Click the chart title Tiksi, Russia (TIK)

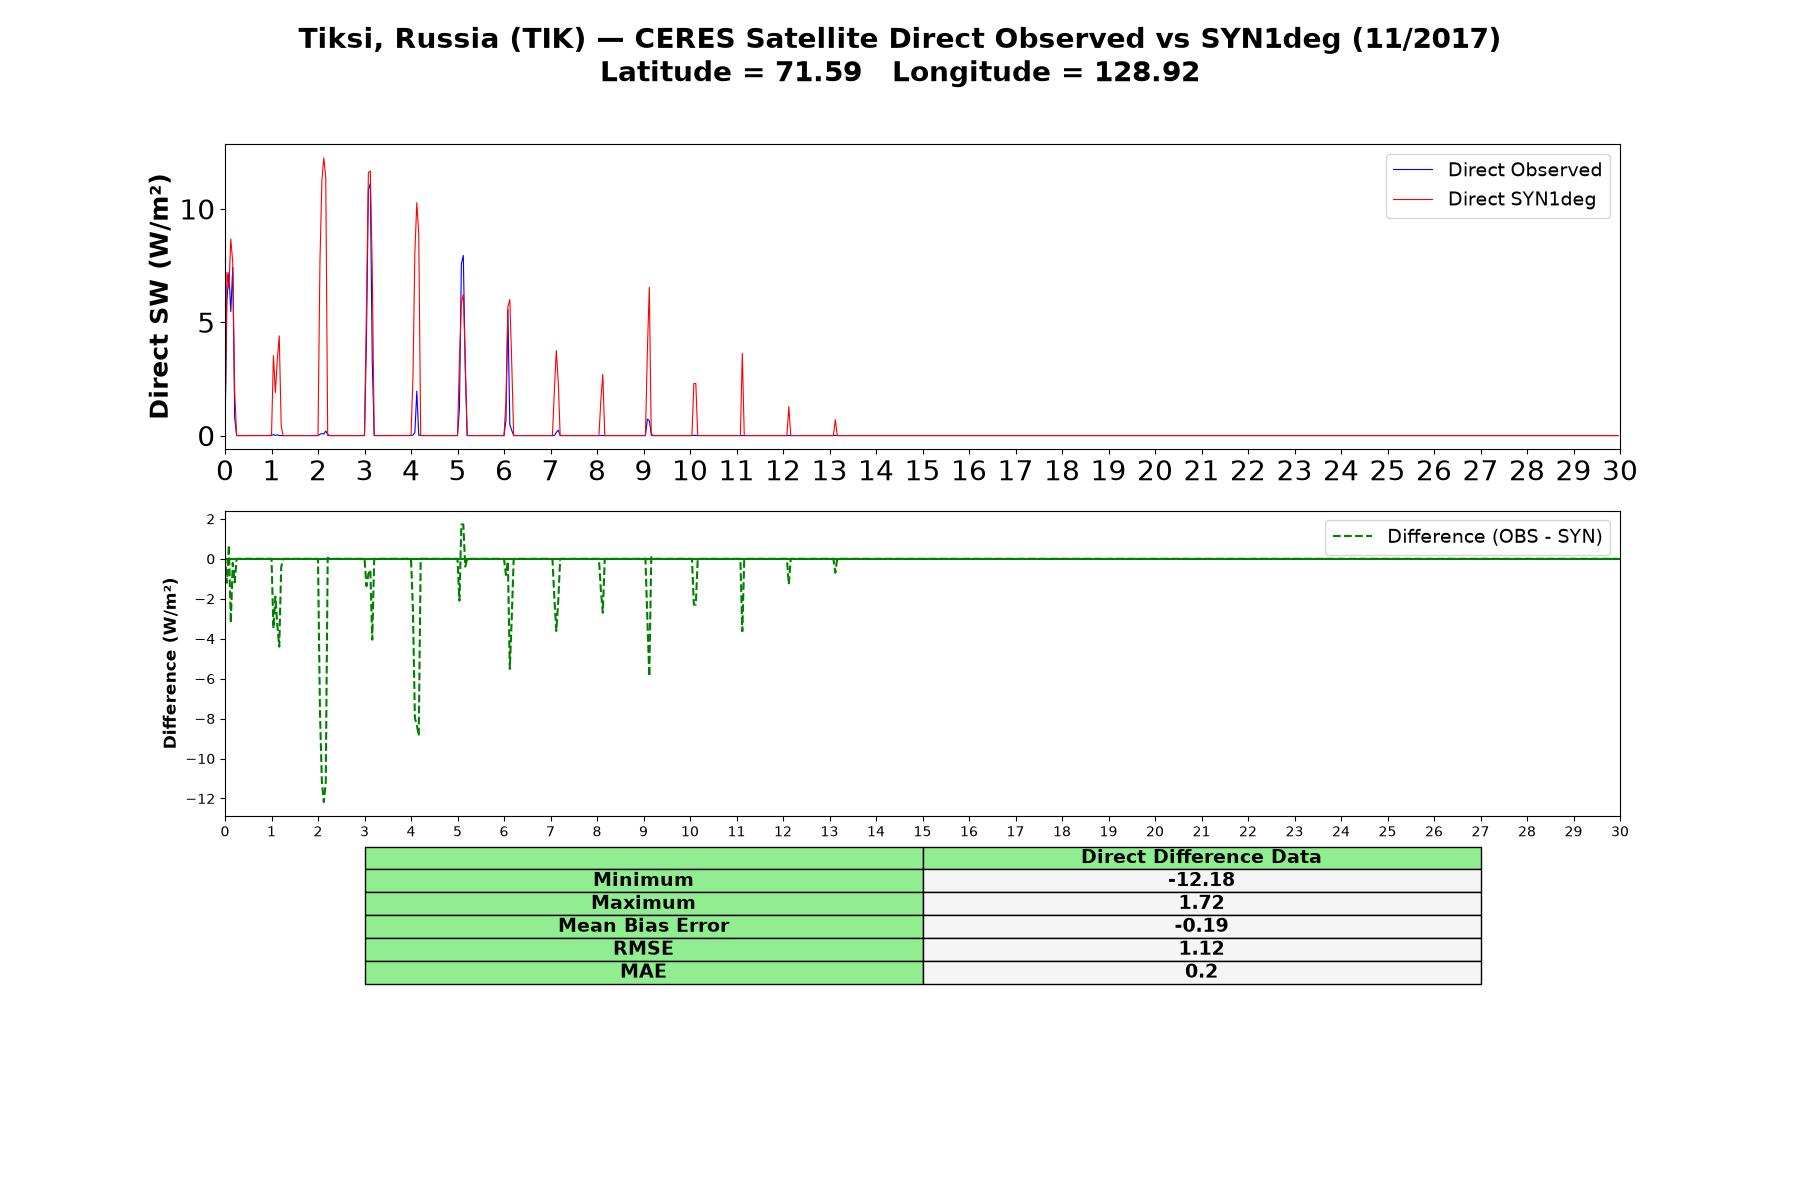click(442, 39)
